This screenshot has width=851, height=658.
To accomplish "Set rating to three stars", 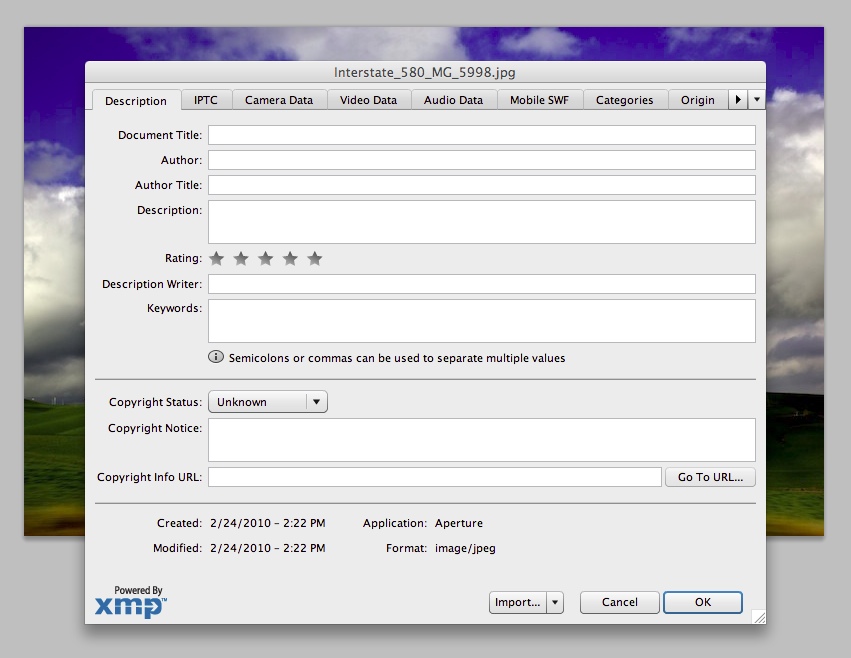I will pyautogui.click(x=265, y=259).
